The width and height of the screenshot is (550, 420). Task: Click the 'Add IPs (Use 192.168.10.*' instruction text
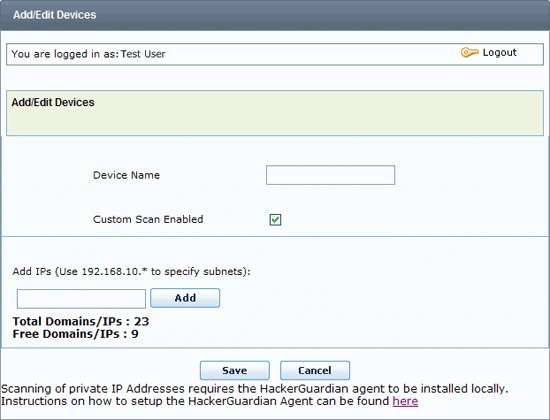(x=132, y=272)
